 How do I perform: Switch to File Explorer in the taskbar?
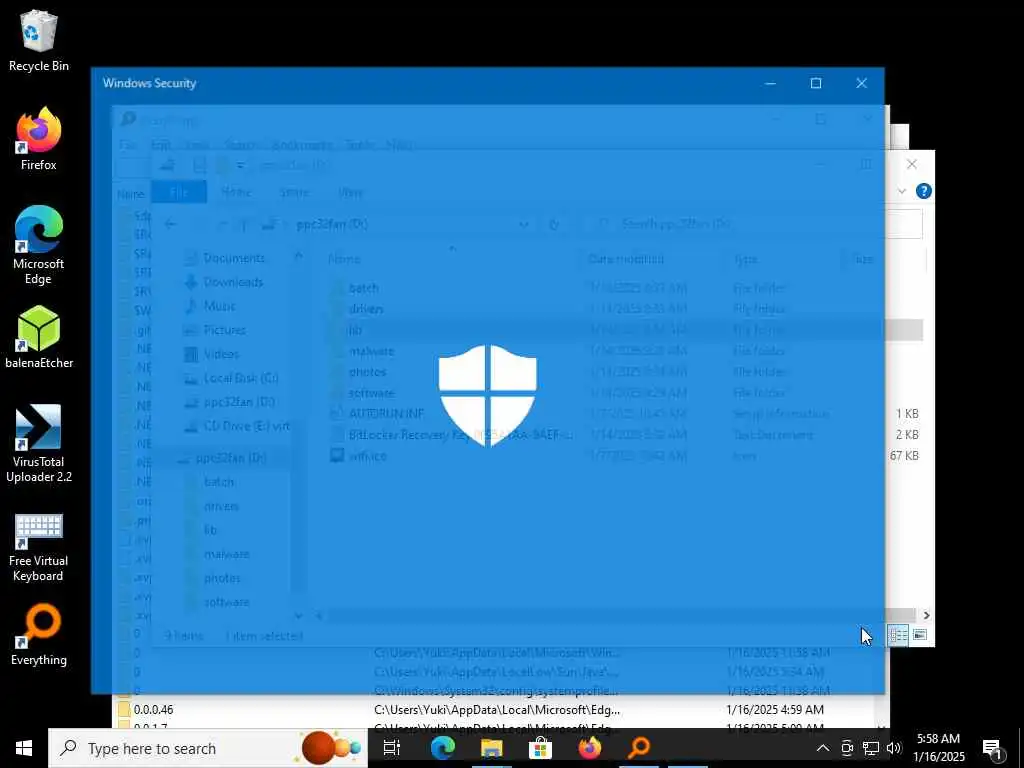coord(491,748)
